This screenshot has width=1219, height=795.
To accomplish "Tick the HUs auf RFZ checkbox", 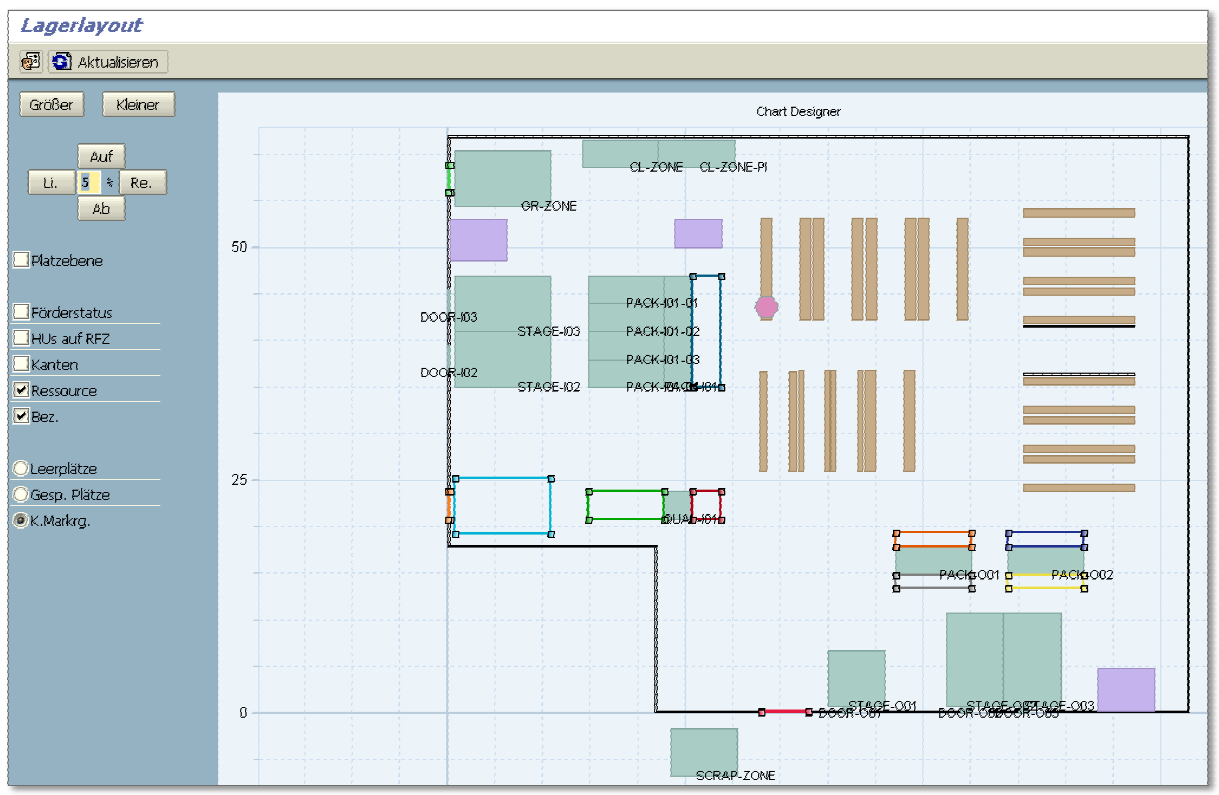I will coord(21,339).
